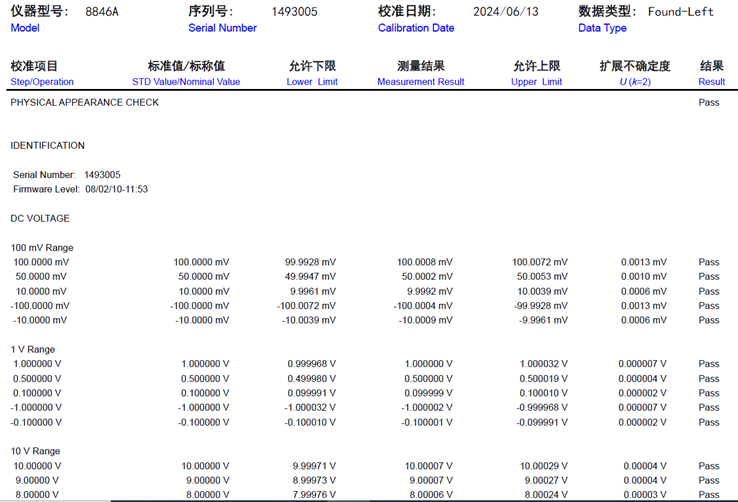
Task: Click lower limit 8.99973 V
Action: tap(314, 480)
